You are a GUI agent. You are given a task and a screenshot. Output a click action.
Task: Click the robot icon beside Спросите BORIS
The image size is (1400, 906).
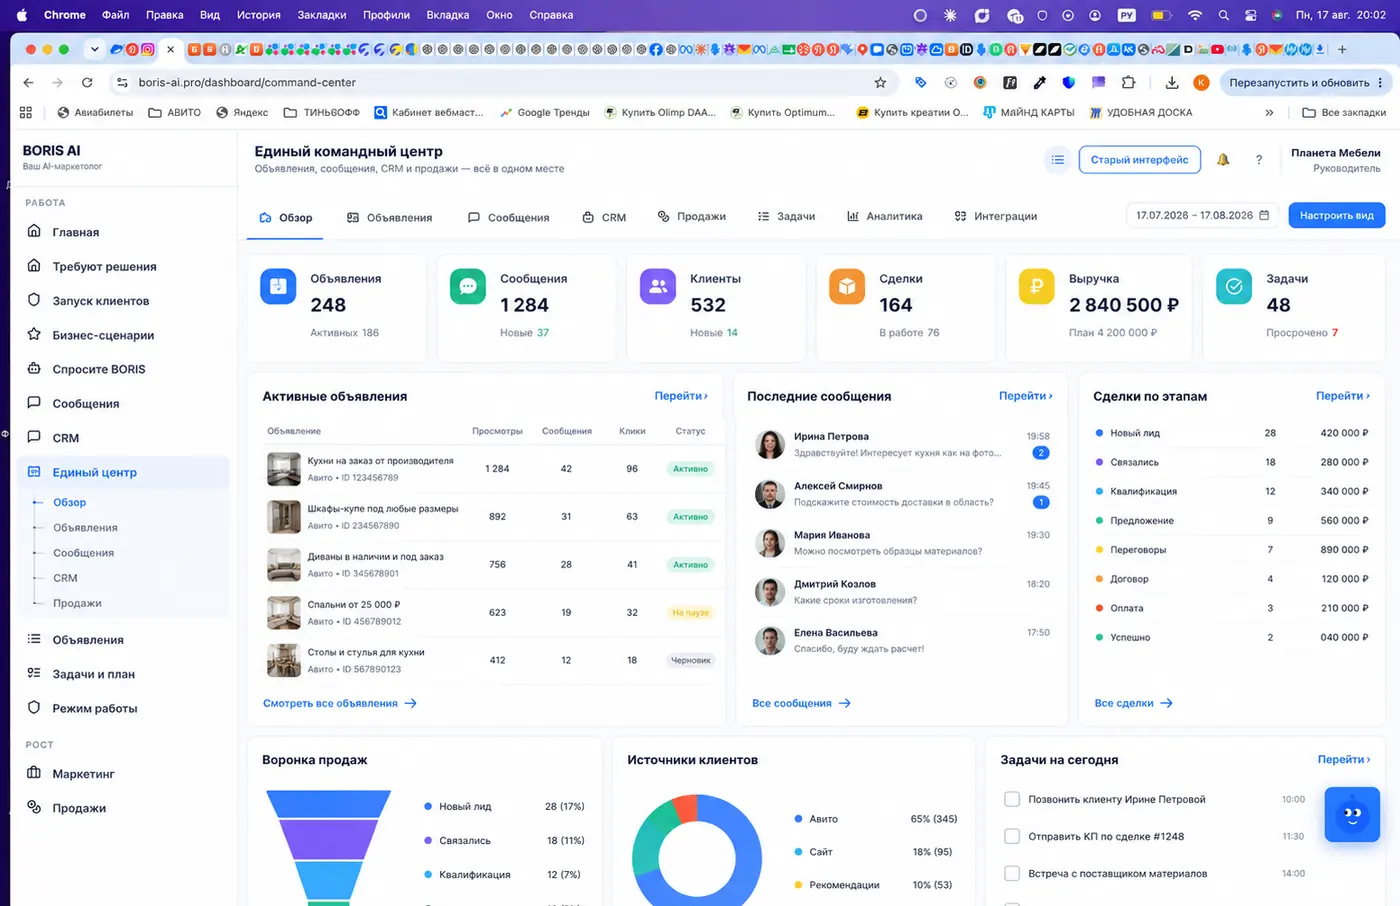click(x=34, y=368)
